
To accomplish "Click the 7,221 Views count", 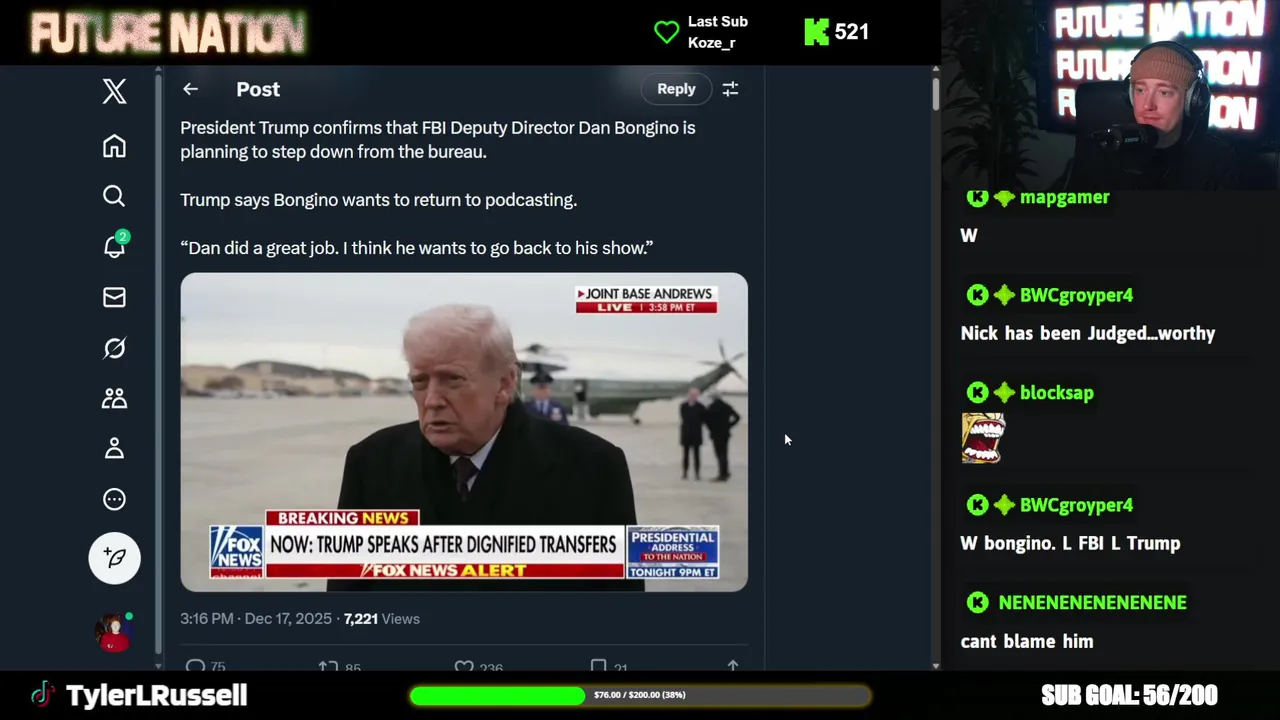I will click(x=382, y=619).
